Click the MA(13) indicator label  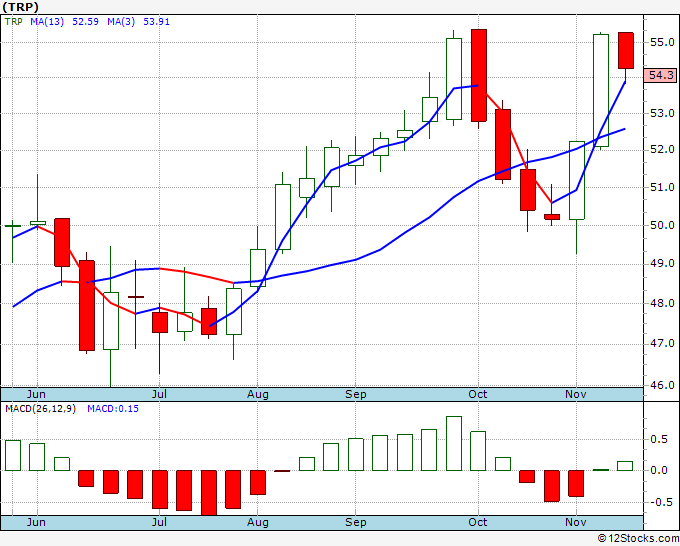[47, 22]
